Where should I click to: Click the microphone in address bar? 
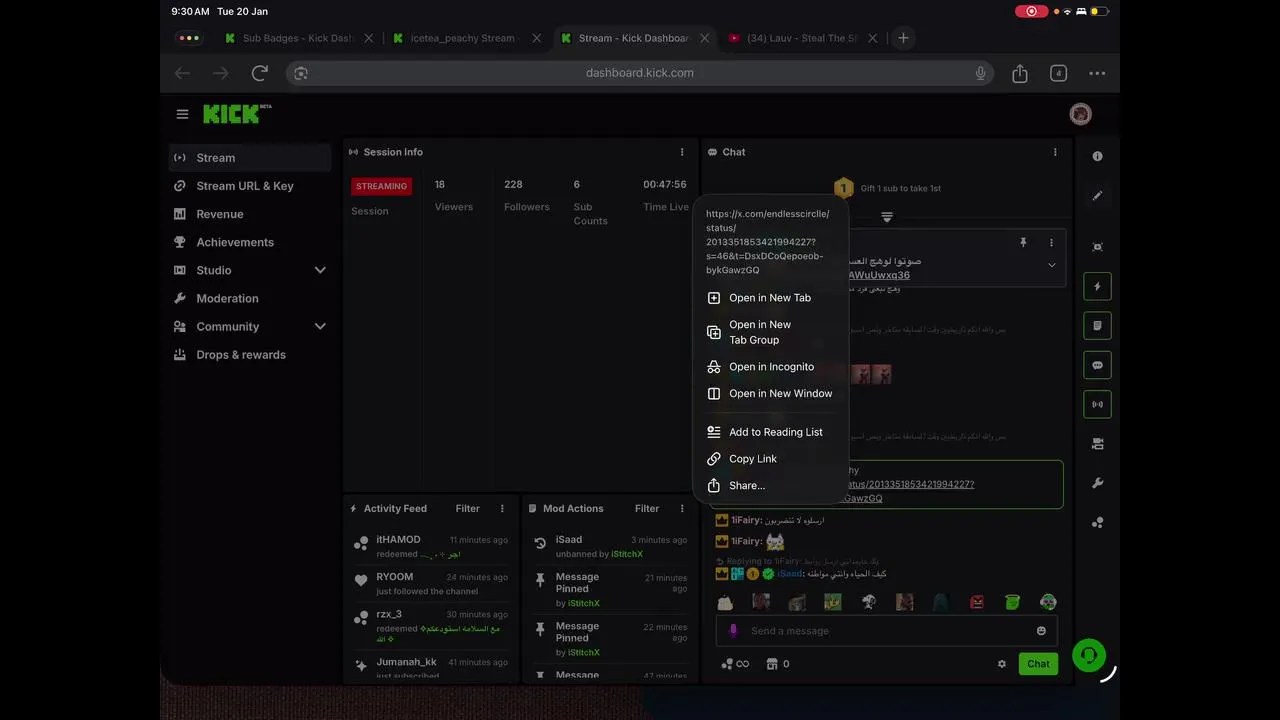981,73
